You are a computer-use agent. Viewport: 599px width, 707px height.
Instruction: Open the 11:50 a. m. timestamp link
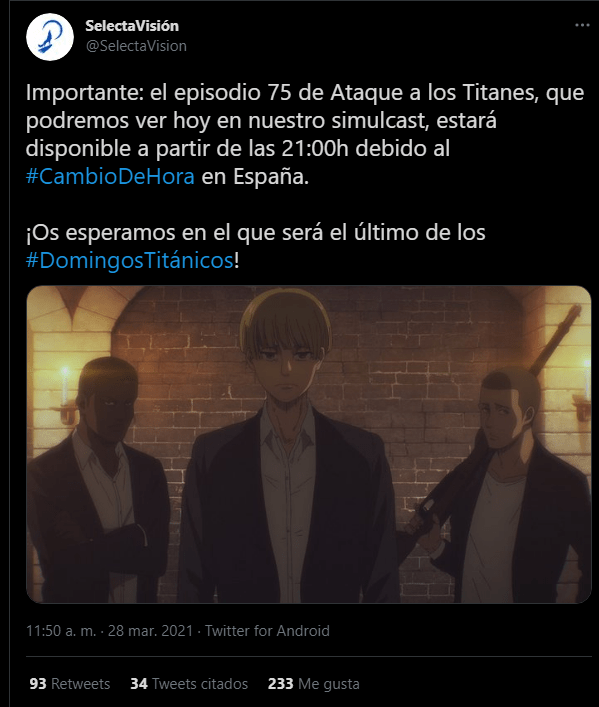(61, 630)
